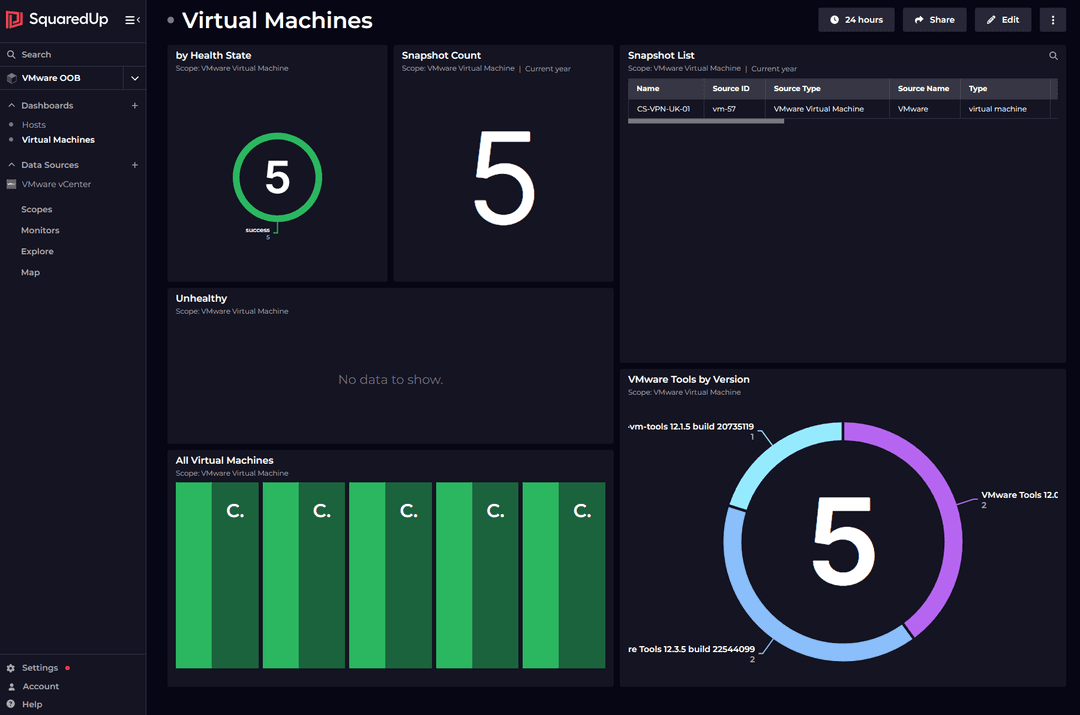
Task: Open the three-dot dashboard options menu
Action: (x=1052, y=19)
